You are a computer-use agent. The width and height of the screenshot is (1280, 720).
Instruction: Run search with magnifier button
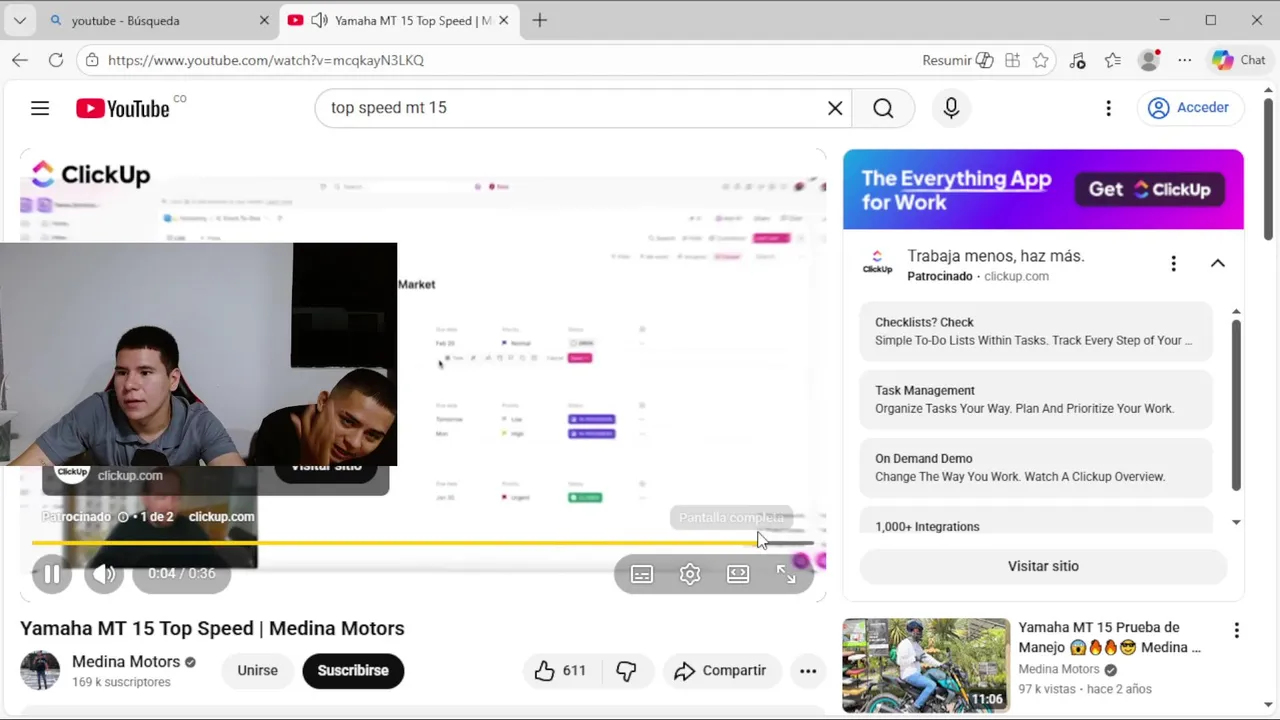[883, 108]
